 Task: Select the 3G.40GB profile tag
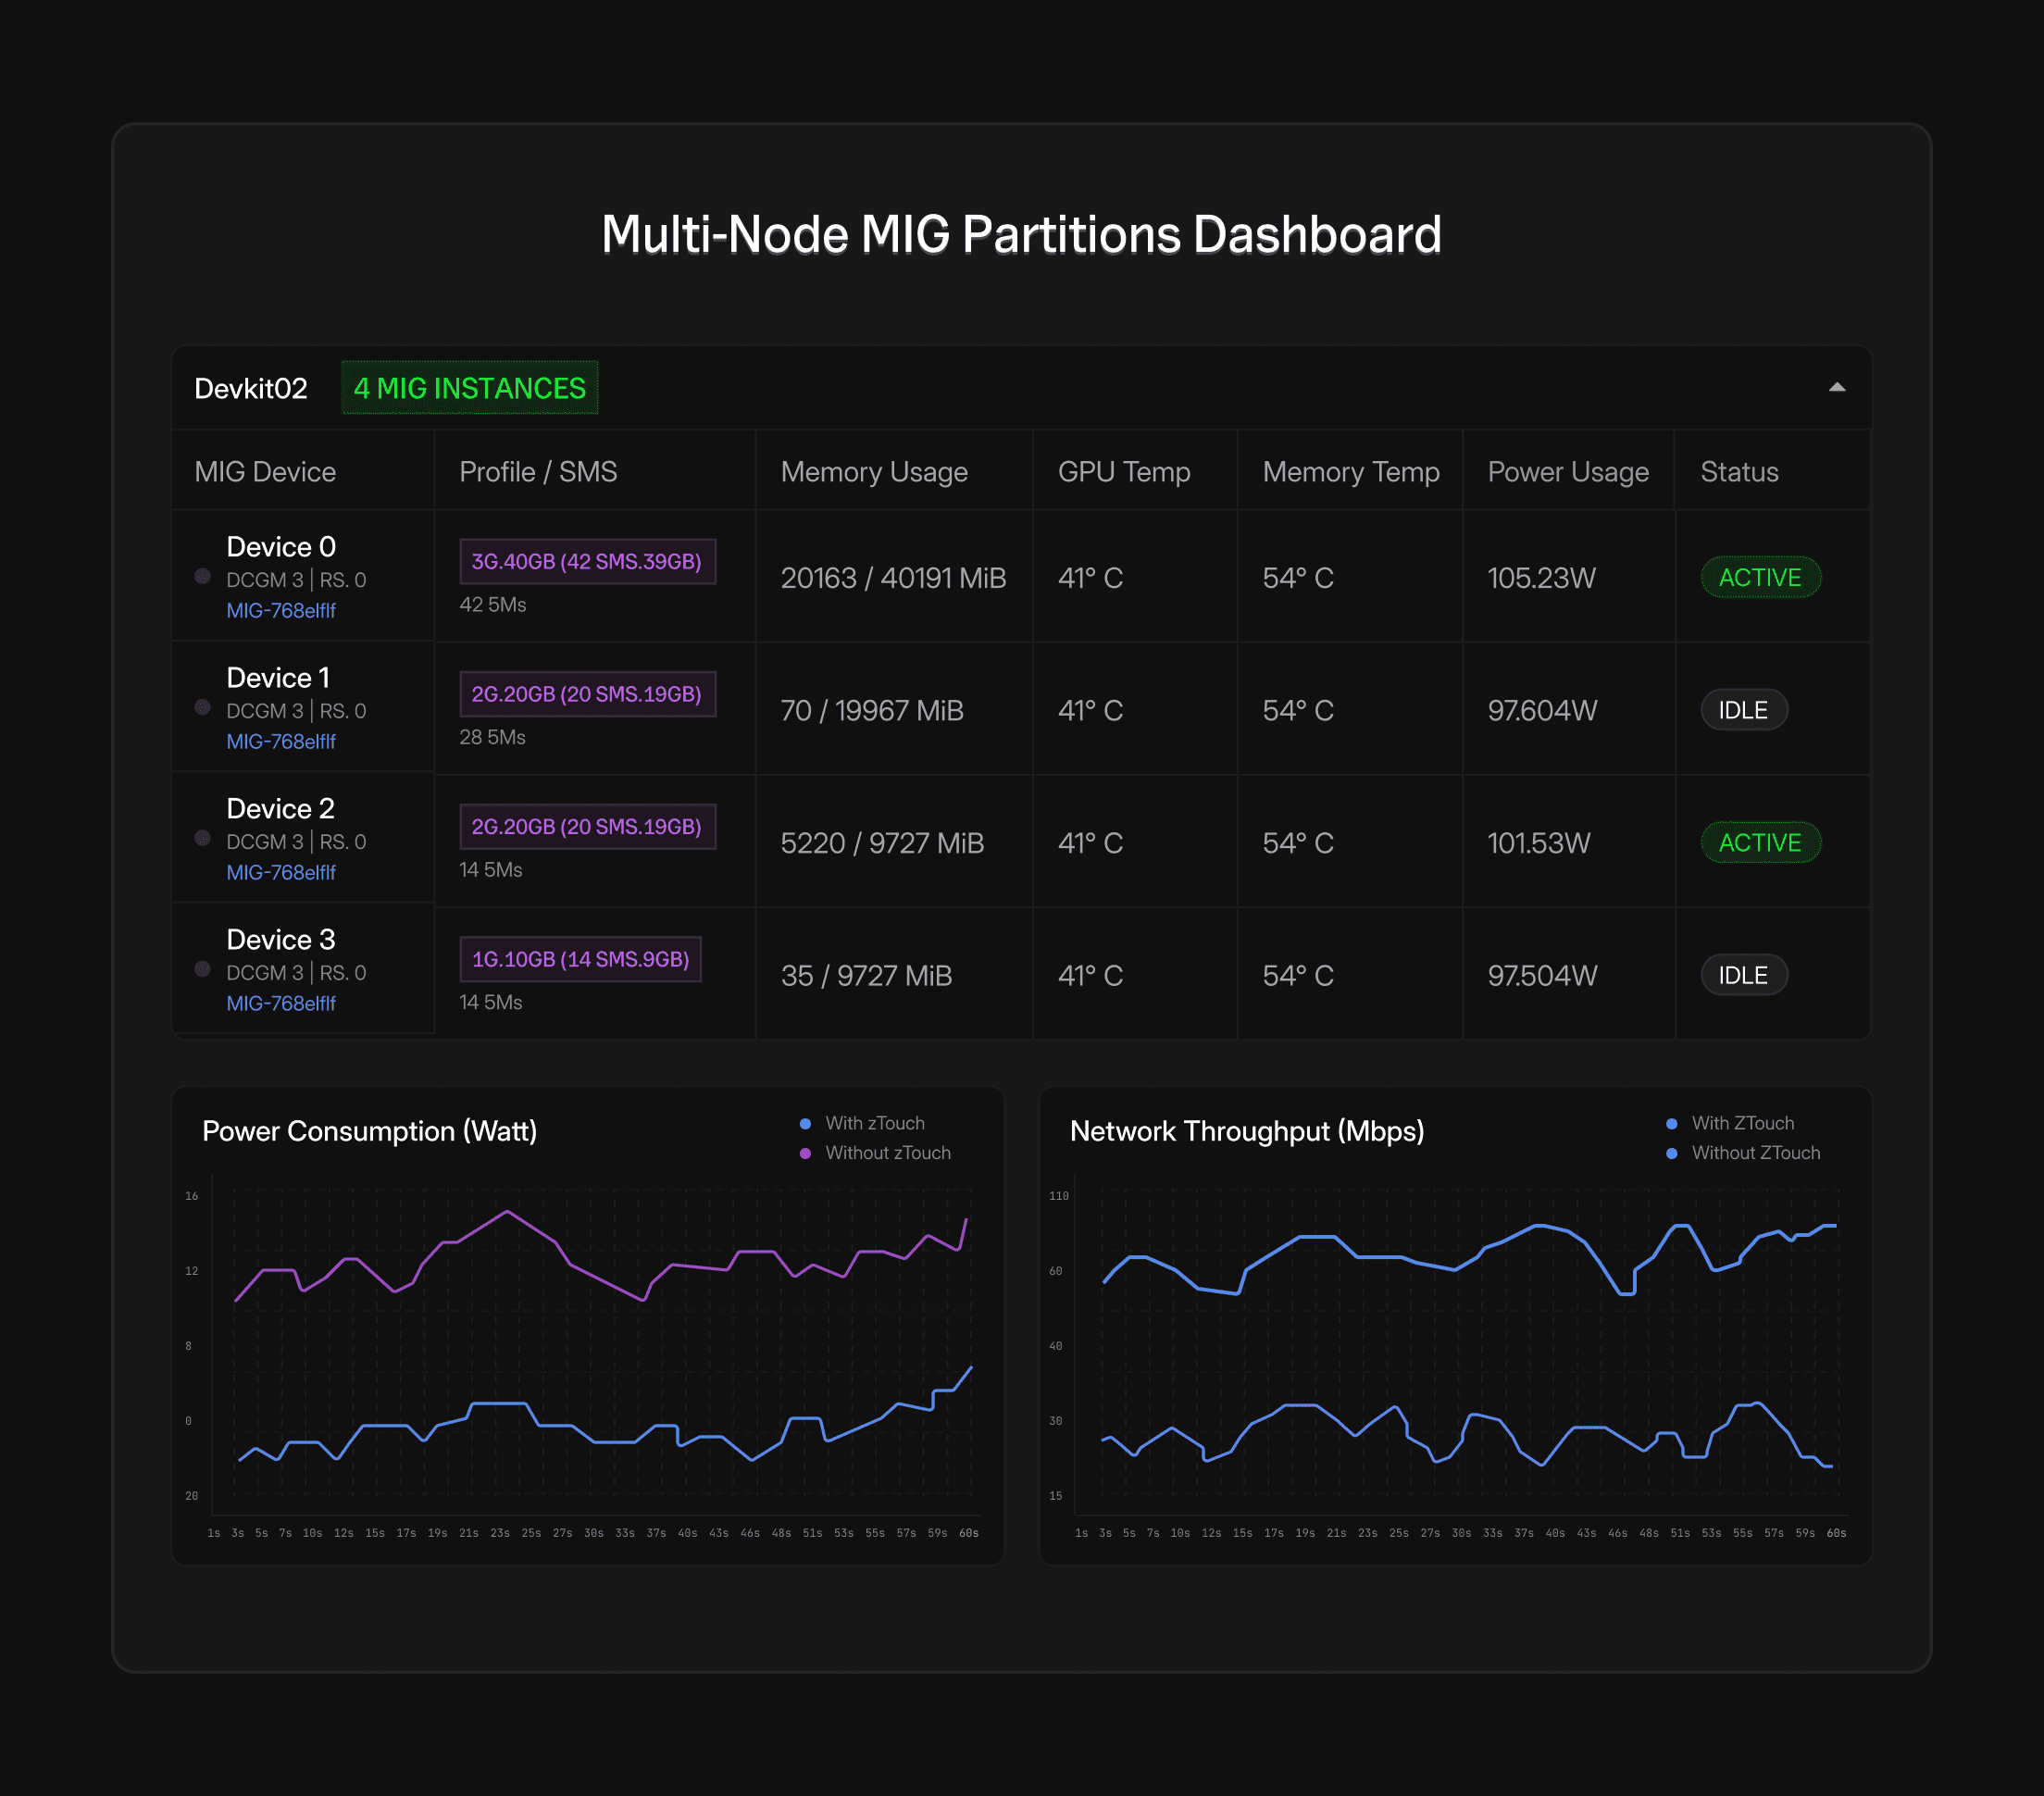point(587,561)
